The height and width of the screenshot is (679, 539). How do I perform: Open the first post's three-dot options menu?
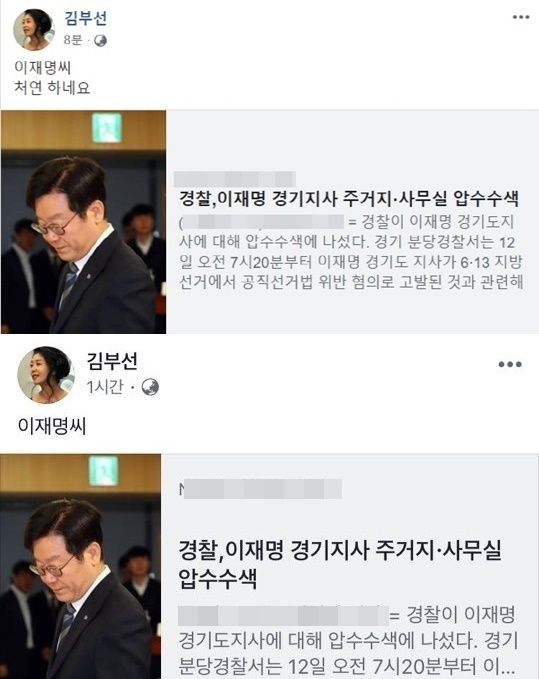(x=521, y=17)
